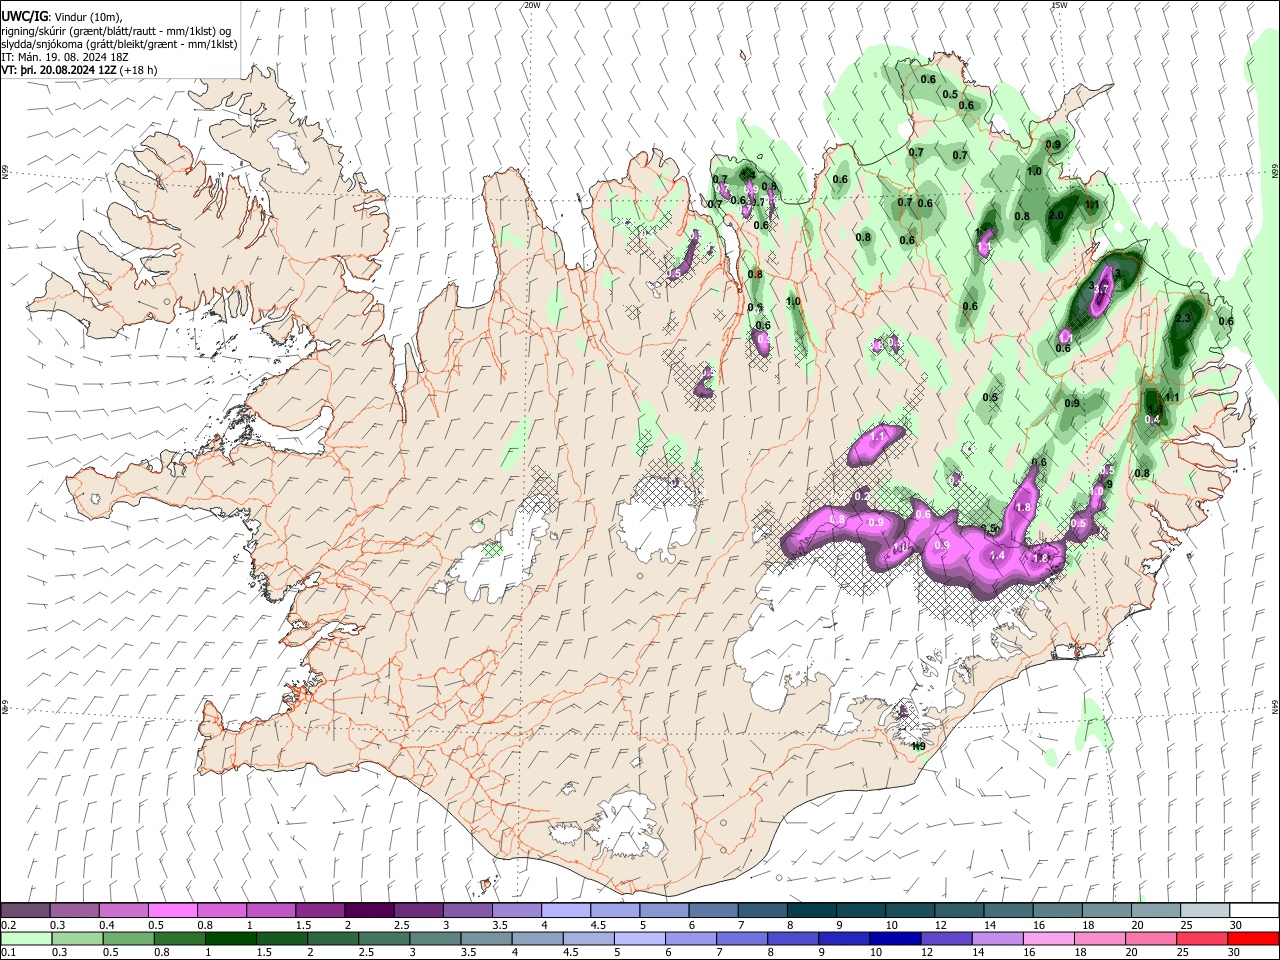
Task: Pick the lilac rain swatch between 14 and 16
Action: click(x=996, y=939)
